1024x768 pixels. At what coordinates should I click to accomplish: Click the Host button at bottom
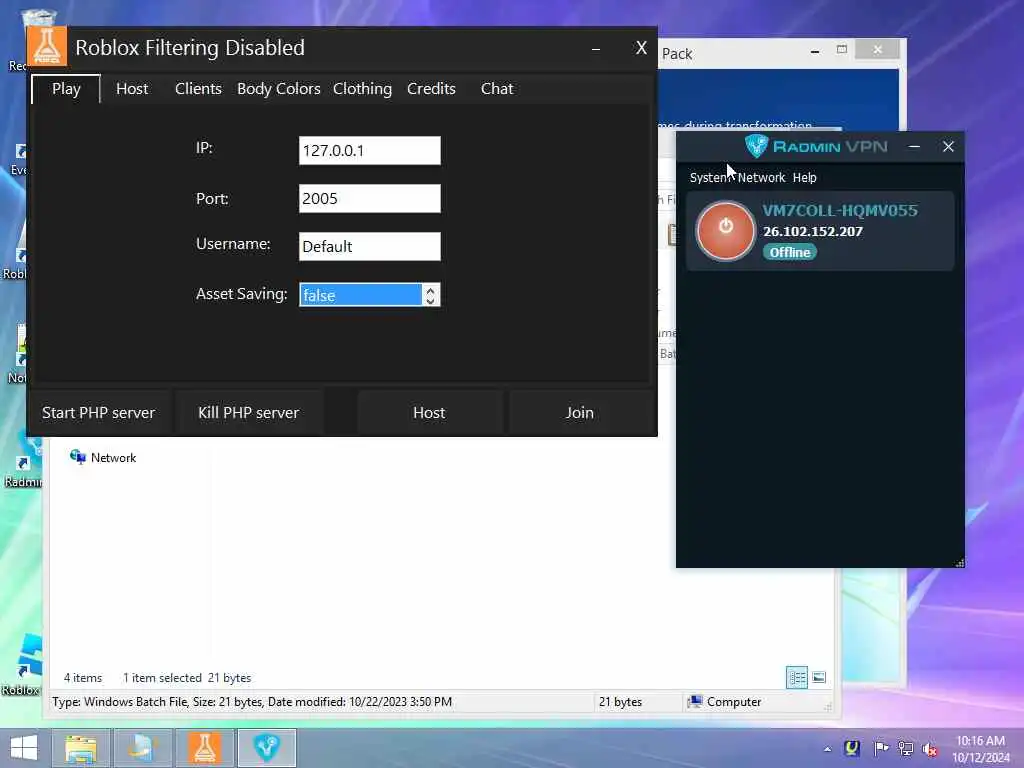click(x=429, y=413)
